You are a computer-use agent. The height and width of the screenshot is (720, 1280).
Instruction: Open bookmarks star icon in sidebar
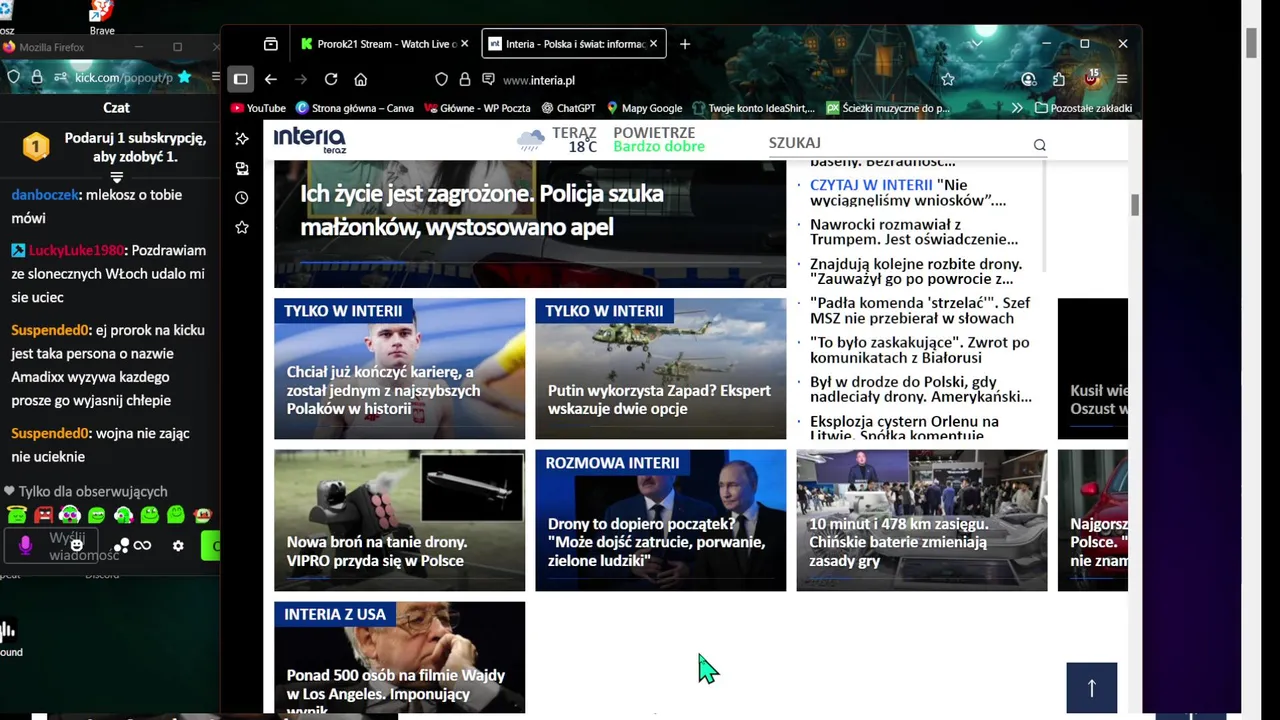242,228
